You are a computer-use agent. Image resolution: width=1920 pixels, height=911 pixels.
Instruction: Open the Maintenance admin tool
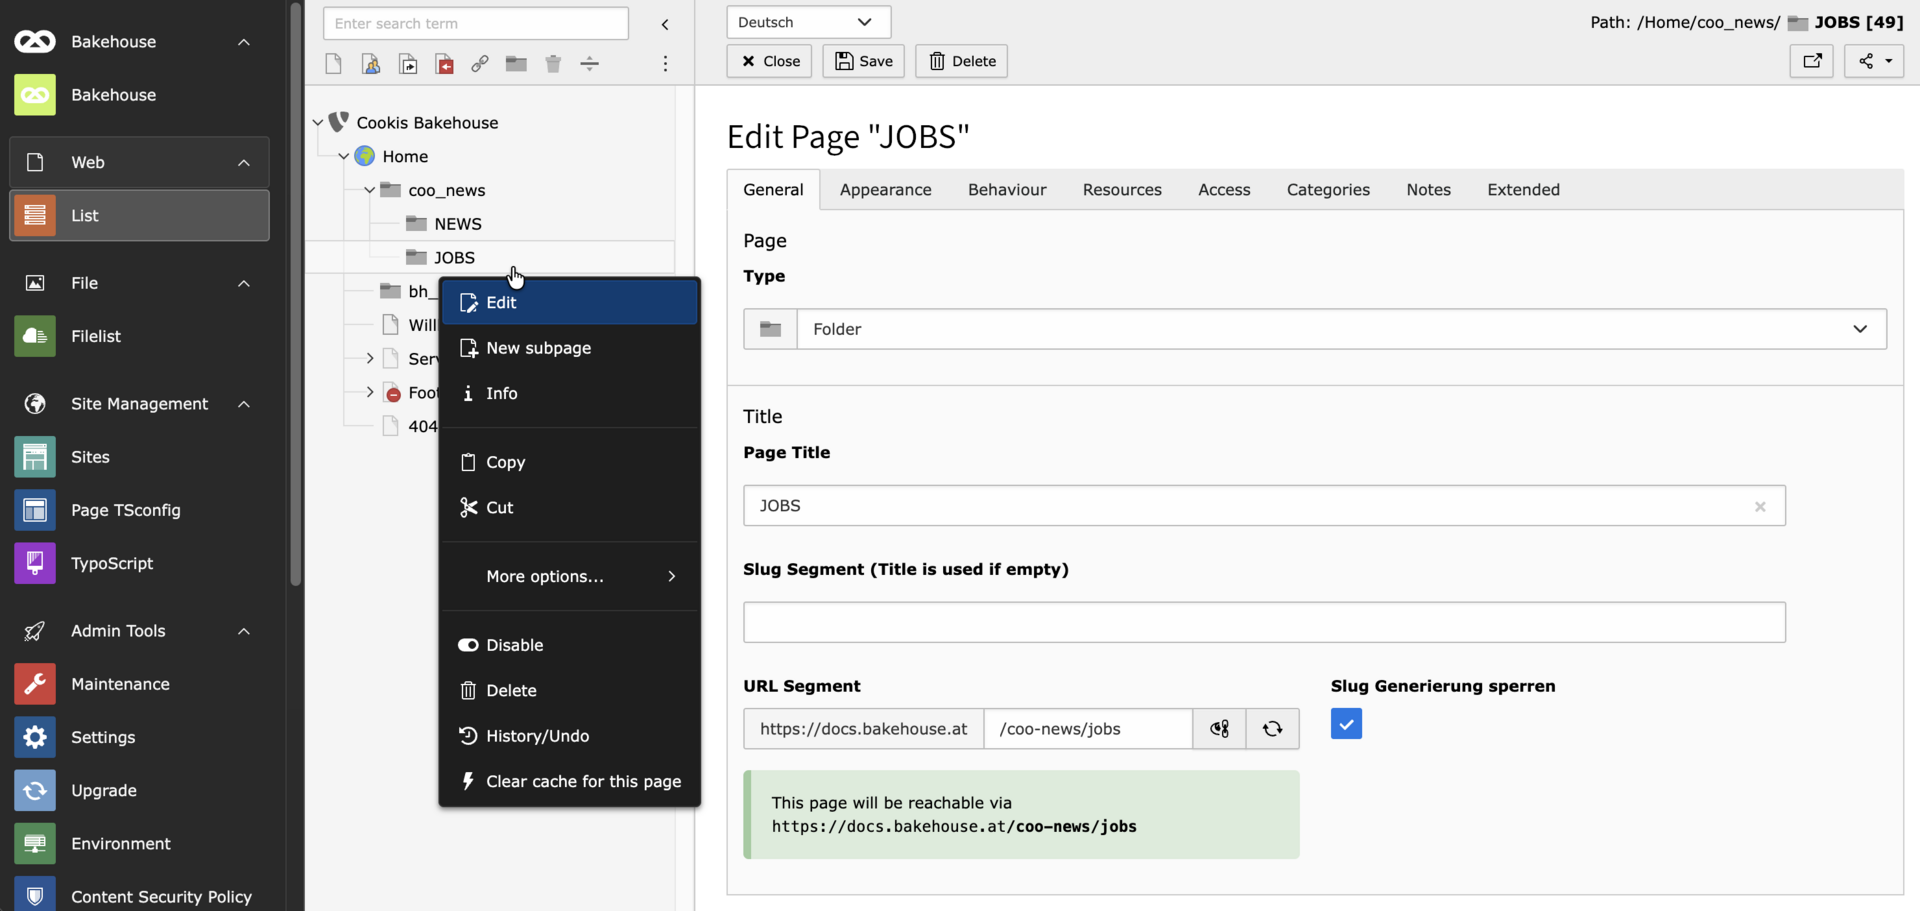tap(120, 684)
